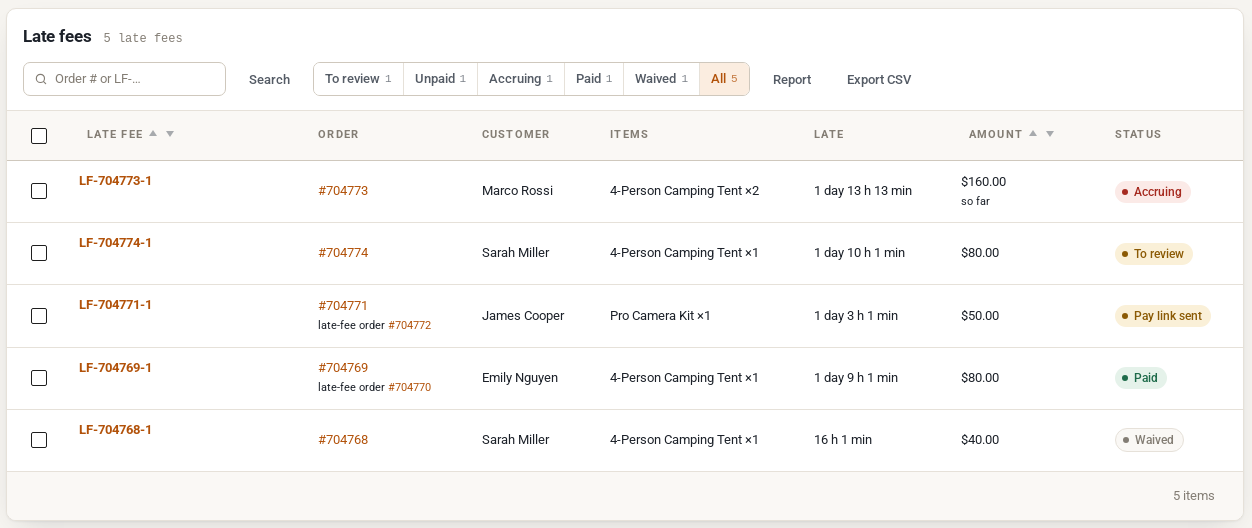1252x528 pixels.
Task: Open order #704771 link
Action: click(x=343, y=306)
